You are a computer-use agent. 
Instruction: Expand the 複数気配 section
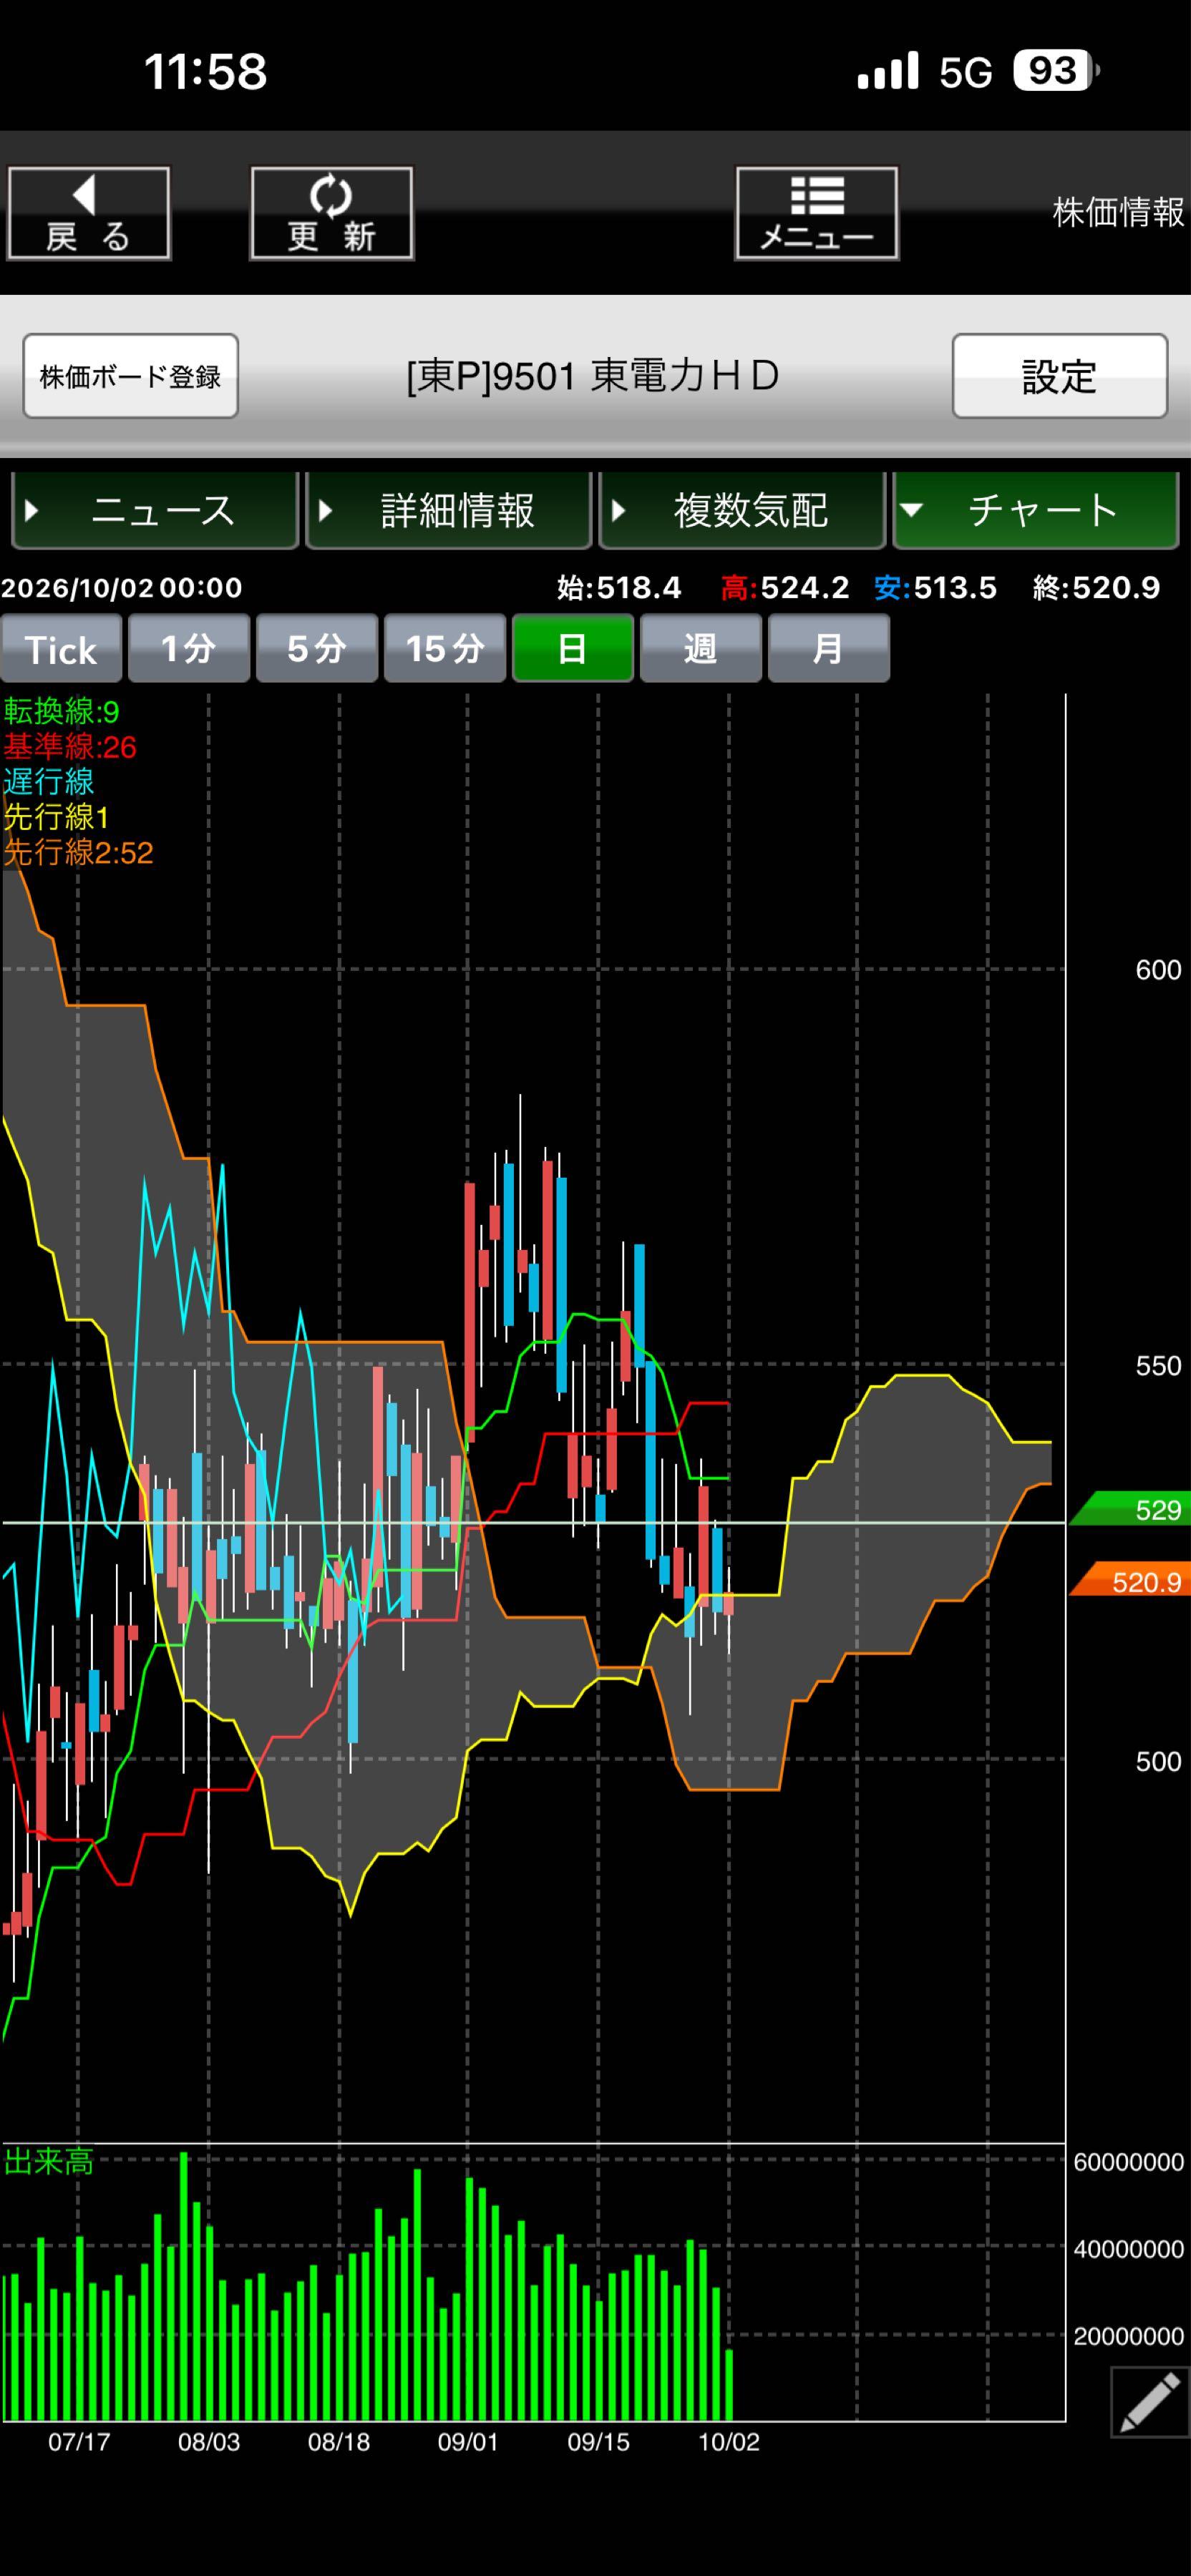coord(742,510)
